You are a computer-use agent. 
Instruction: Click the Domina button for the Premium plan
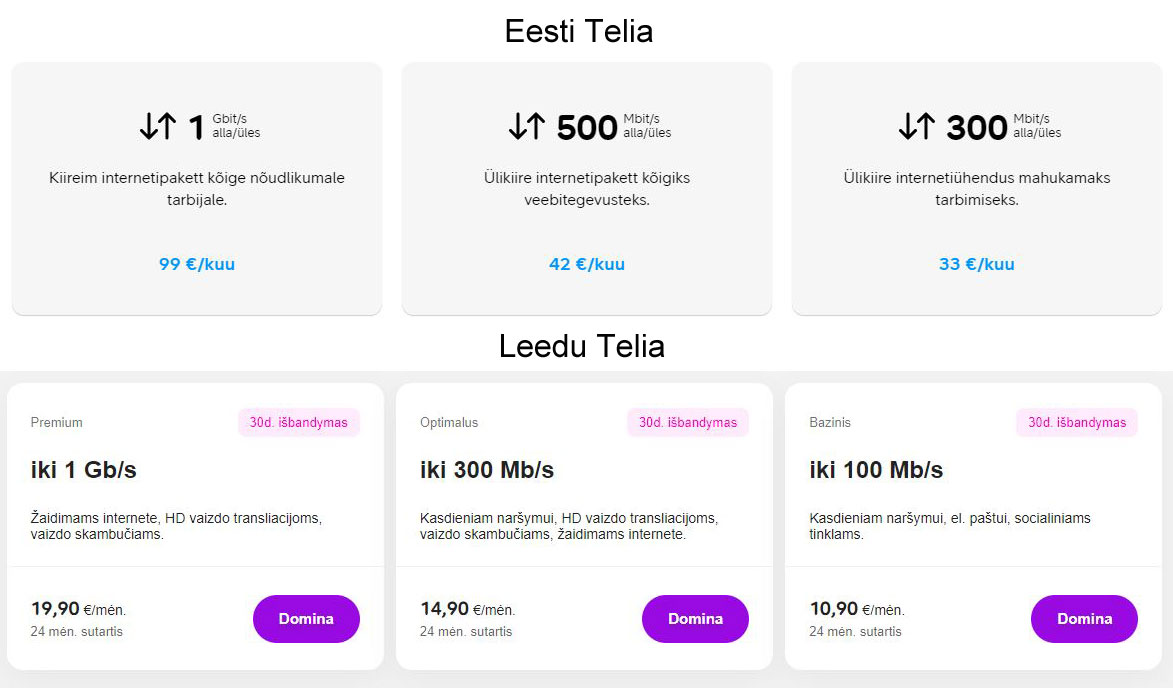(x=306, y=618)
